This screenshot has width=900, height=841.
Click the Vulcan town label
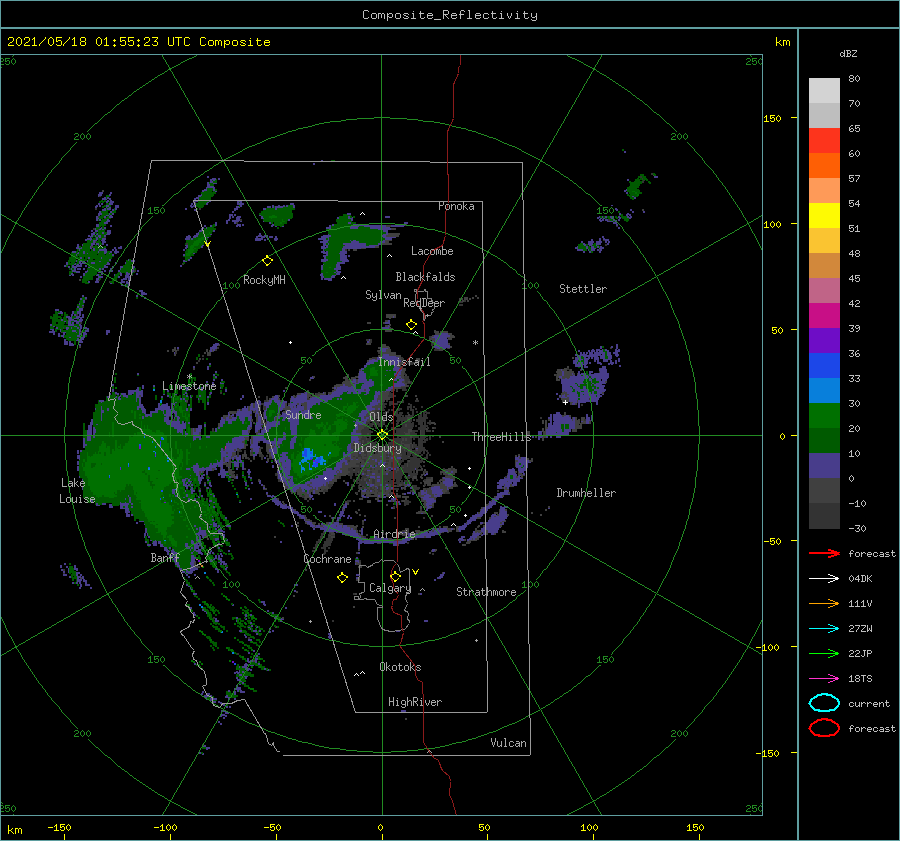tap(508, 743)
